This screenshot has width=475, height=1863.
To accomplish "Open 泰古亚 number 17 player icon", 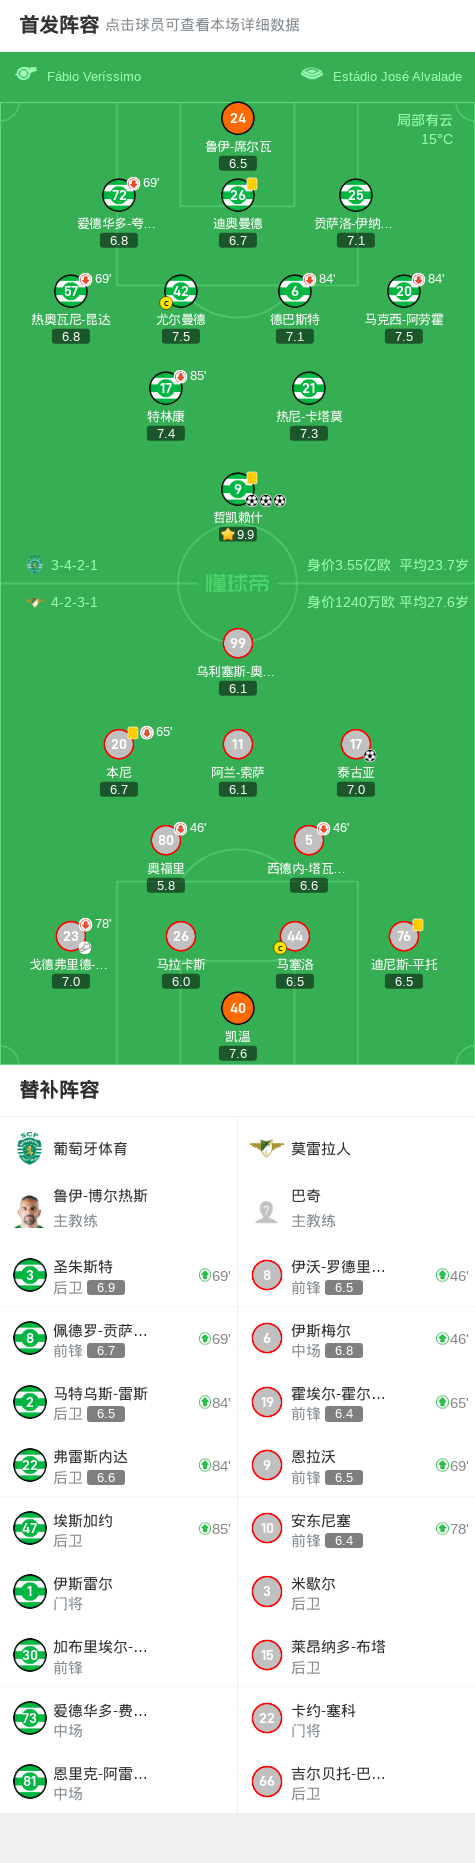I will tap(356, 744).
